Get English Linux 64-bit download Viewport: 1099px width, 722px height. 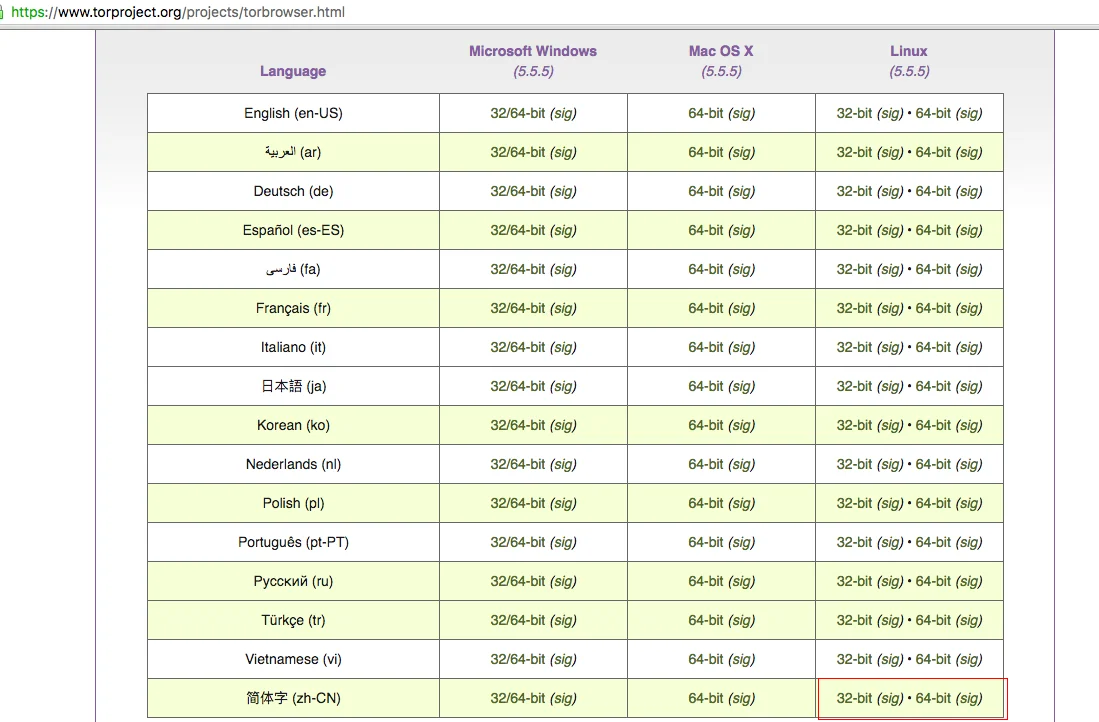coord(933,113)
